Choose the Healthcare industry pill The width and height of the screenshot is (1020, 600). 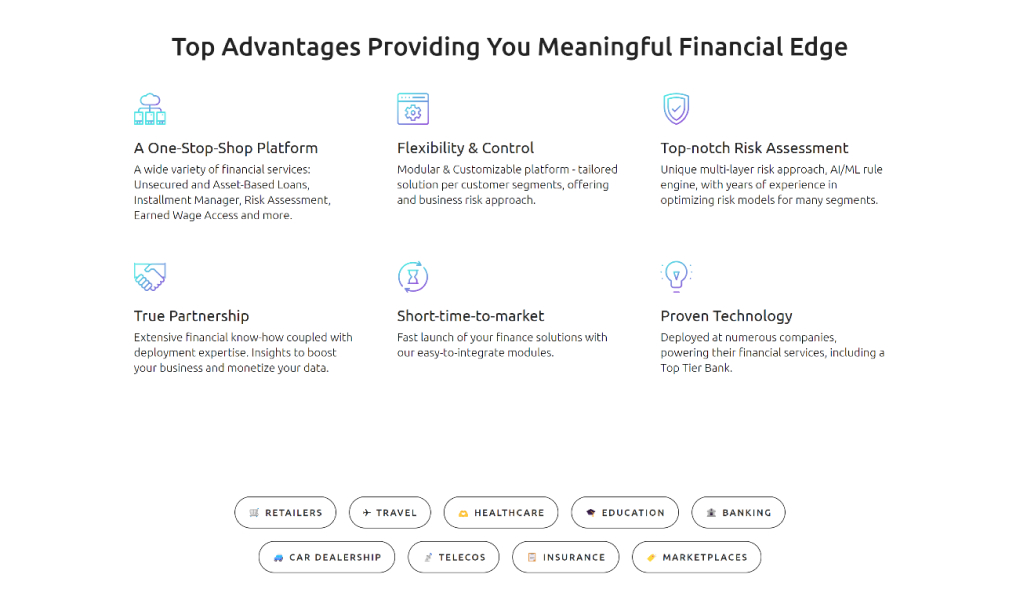coord(501,513)
